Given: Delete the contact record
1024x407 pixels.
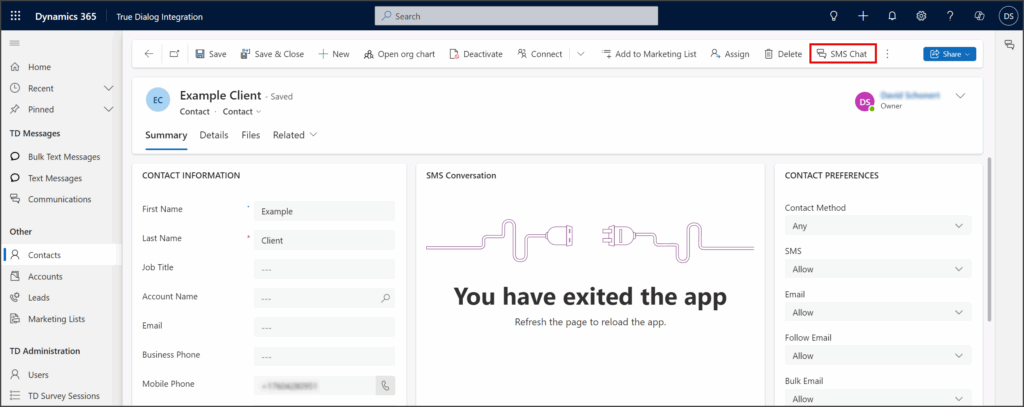Looking at the screenshot, I should [783, 54].
